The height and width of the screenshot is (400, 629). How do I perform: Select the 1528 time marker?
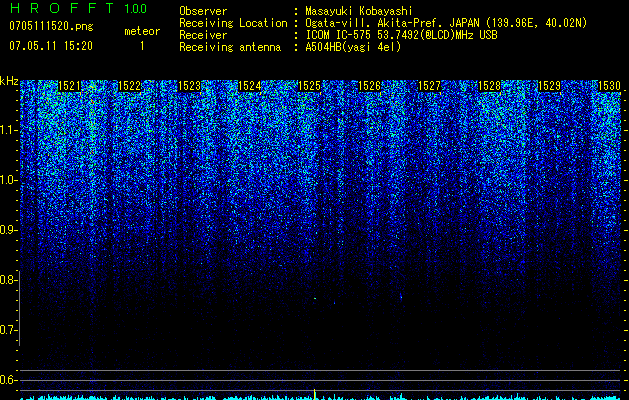coord(489,86)
